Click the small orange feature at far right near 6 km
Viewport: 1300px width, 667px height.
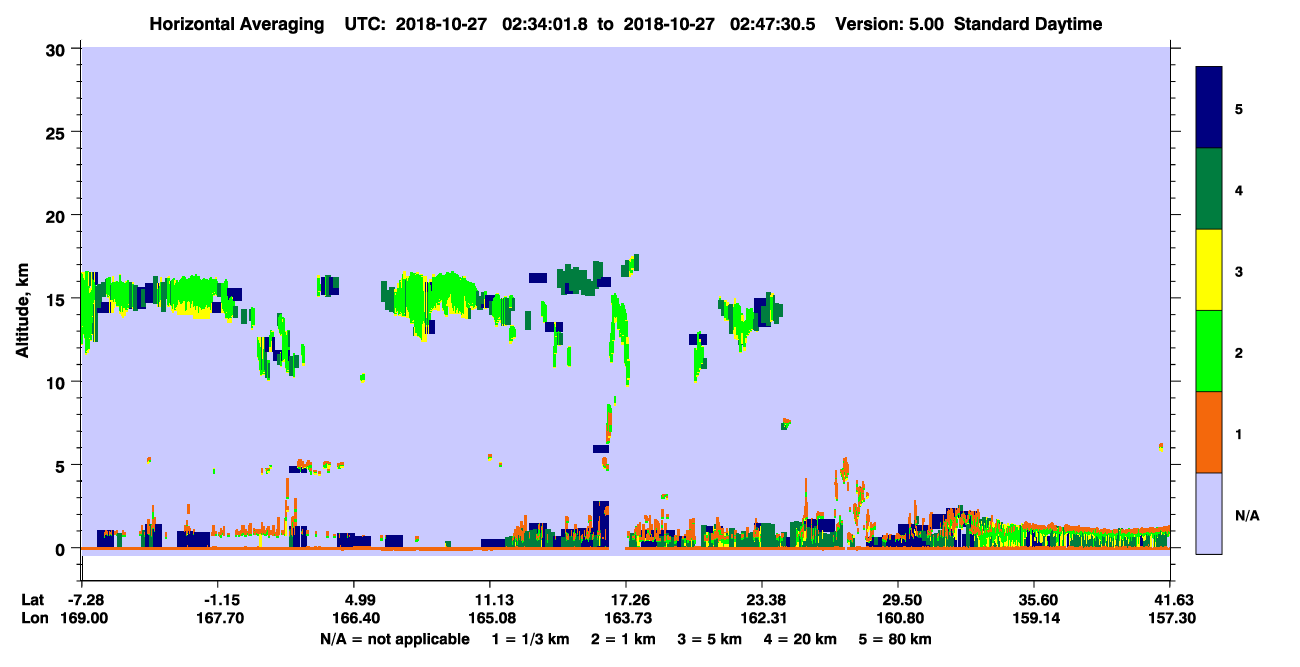click(1161, 446)
